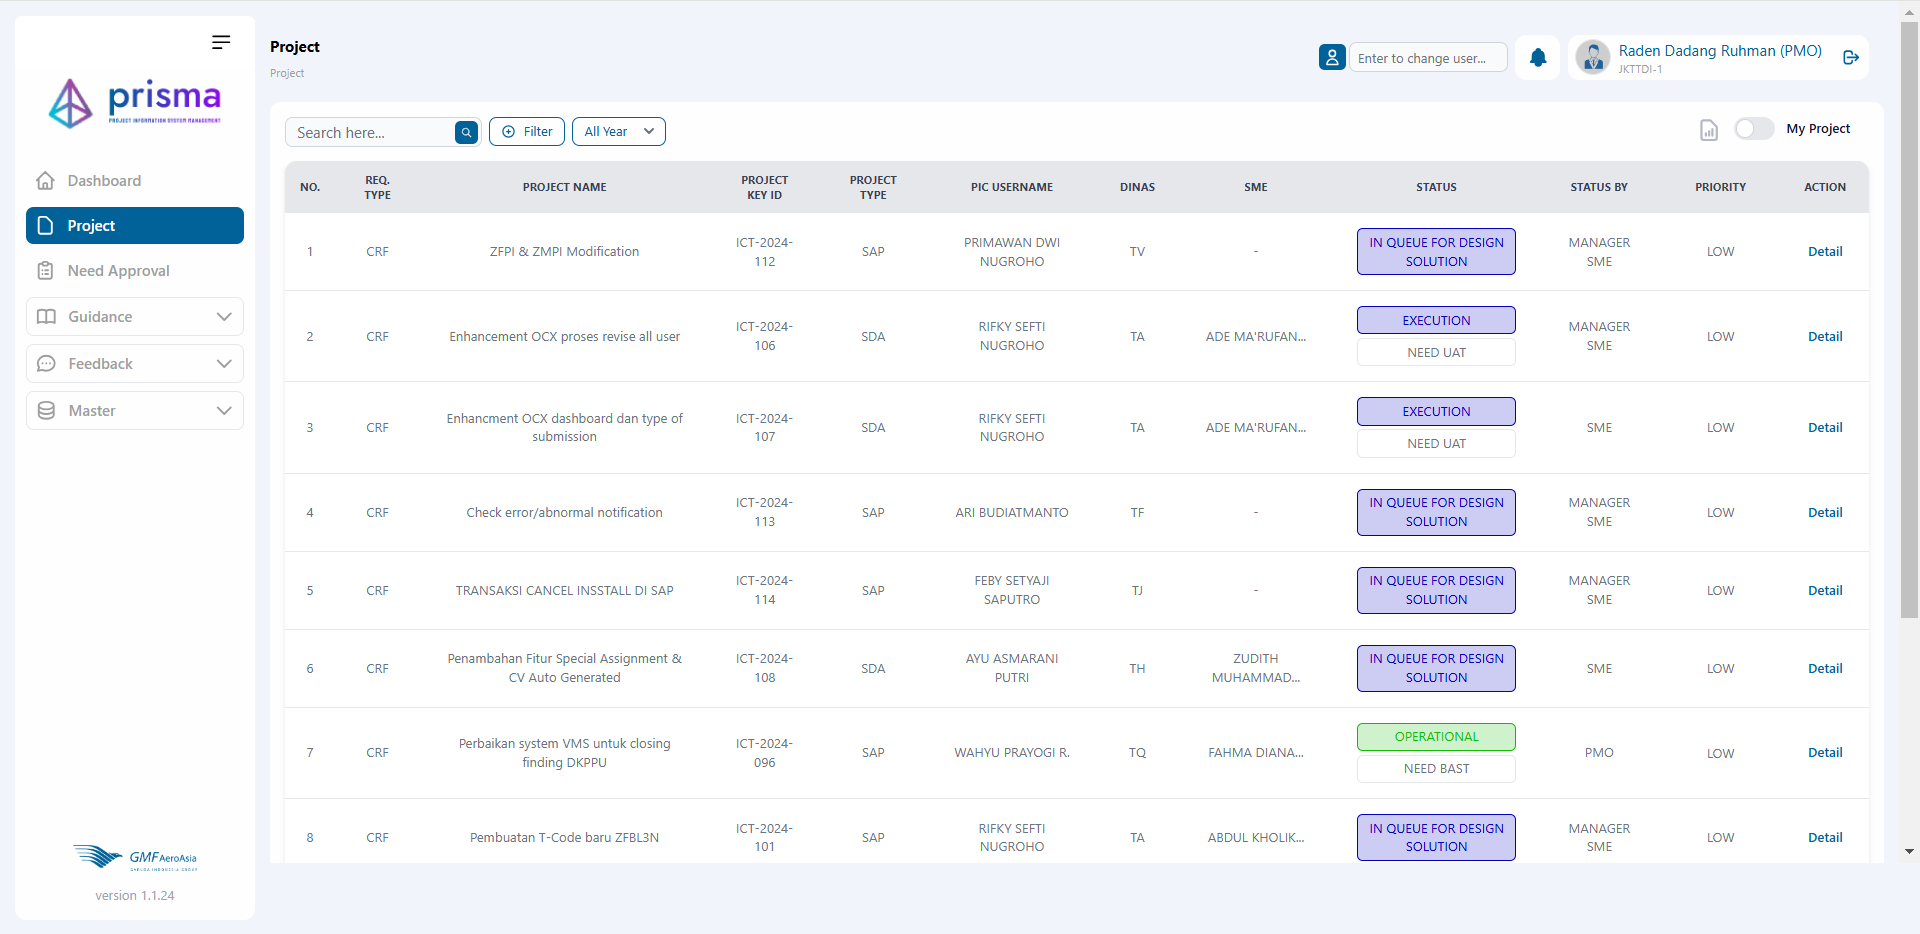This screenshot has height=934, width=1920.
Task: Click the Dashboard home icon
Action: click(x=45, y=181)
